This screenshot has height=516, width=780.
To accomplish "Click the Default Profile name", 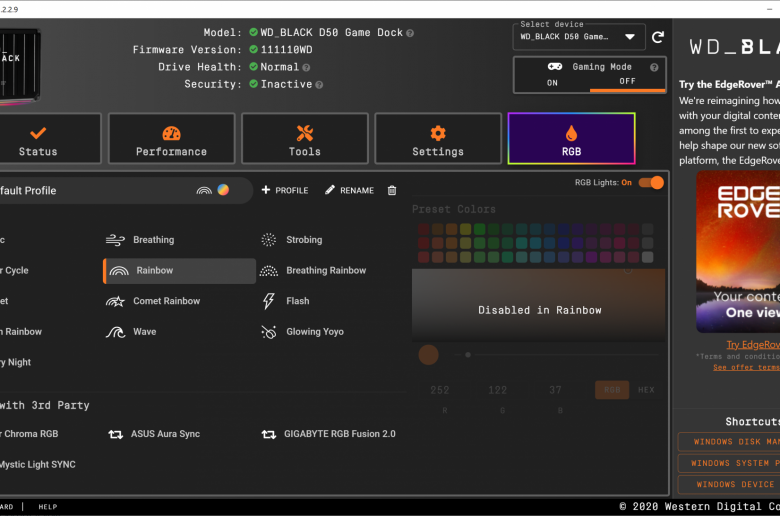I will tap(28, 191).
